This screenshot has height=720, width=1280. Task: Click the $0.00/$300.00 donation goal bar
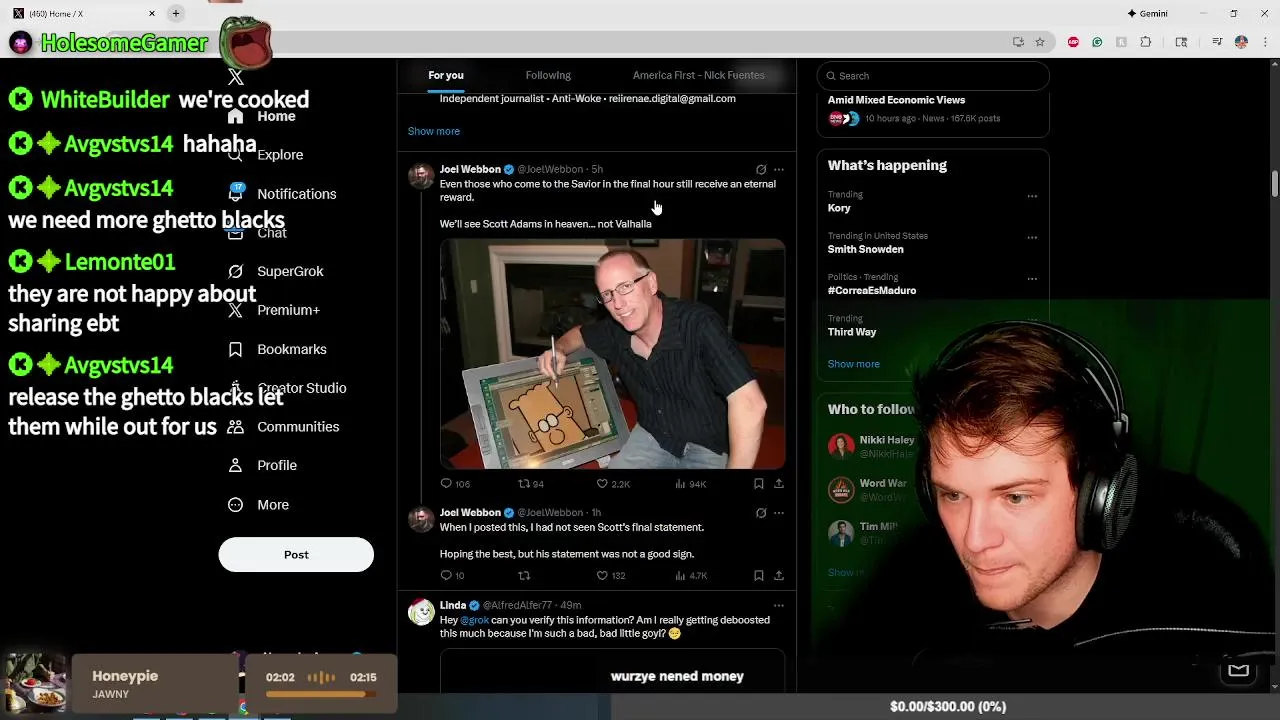[x=947, y=706]
